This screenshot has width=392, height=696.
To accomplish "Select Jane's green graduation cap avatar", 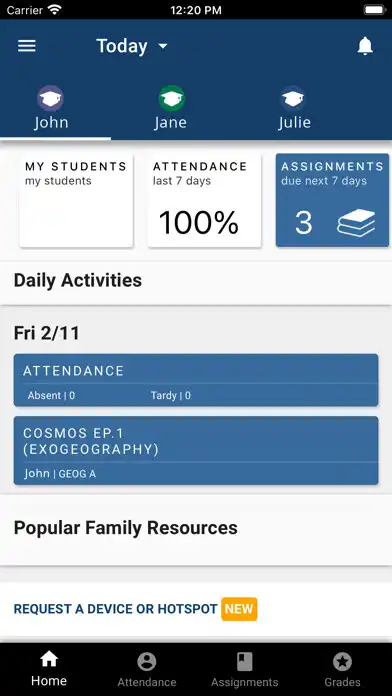I will point(171,98).
